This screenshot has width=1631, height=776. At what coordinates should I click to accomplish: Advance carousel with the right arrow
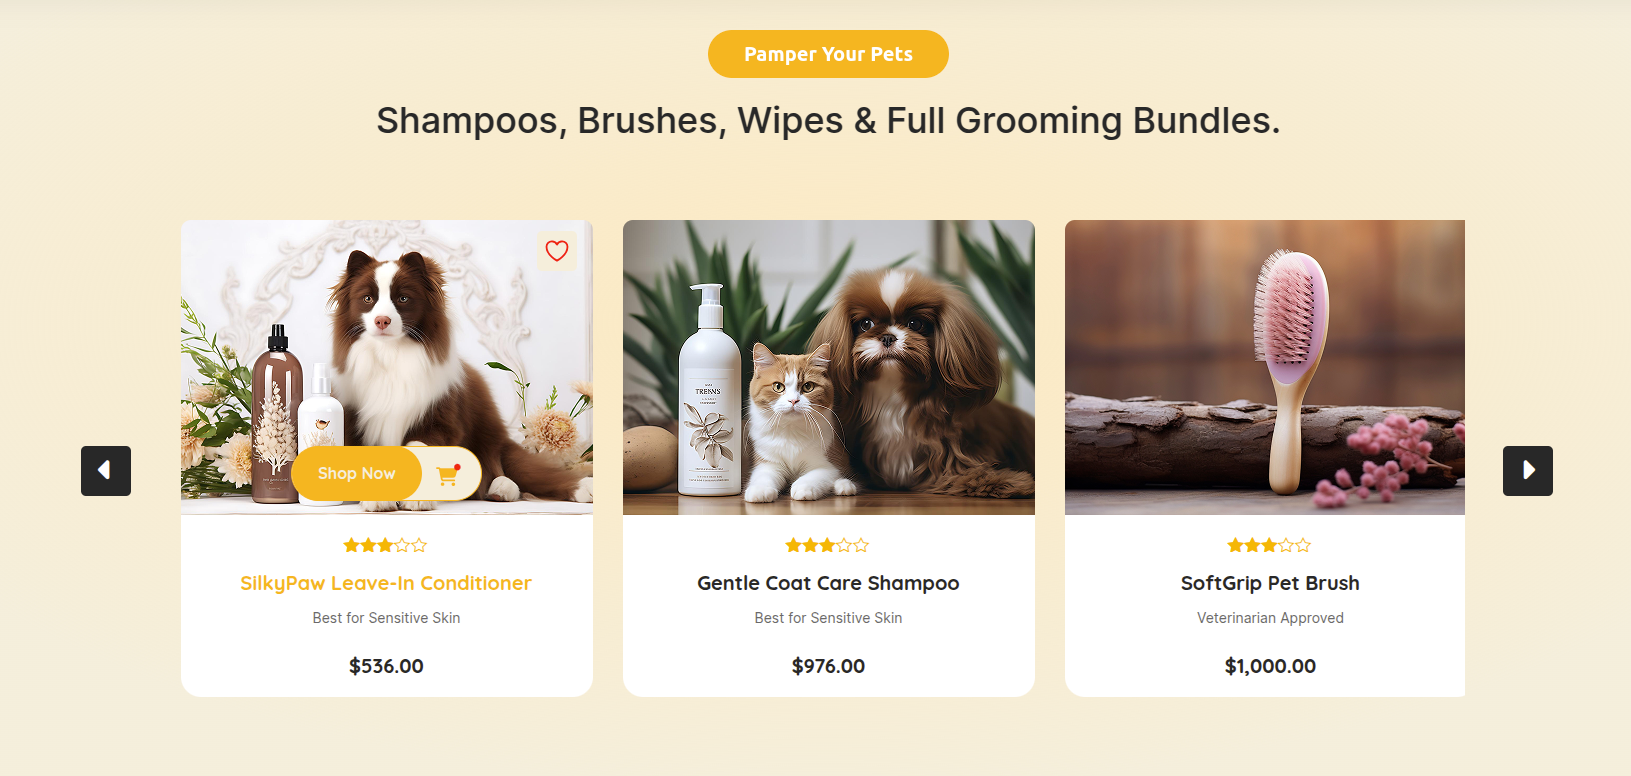(1528, 471)
